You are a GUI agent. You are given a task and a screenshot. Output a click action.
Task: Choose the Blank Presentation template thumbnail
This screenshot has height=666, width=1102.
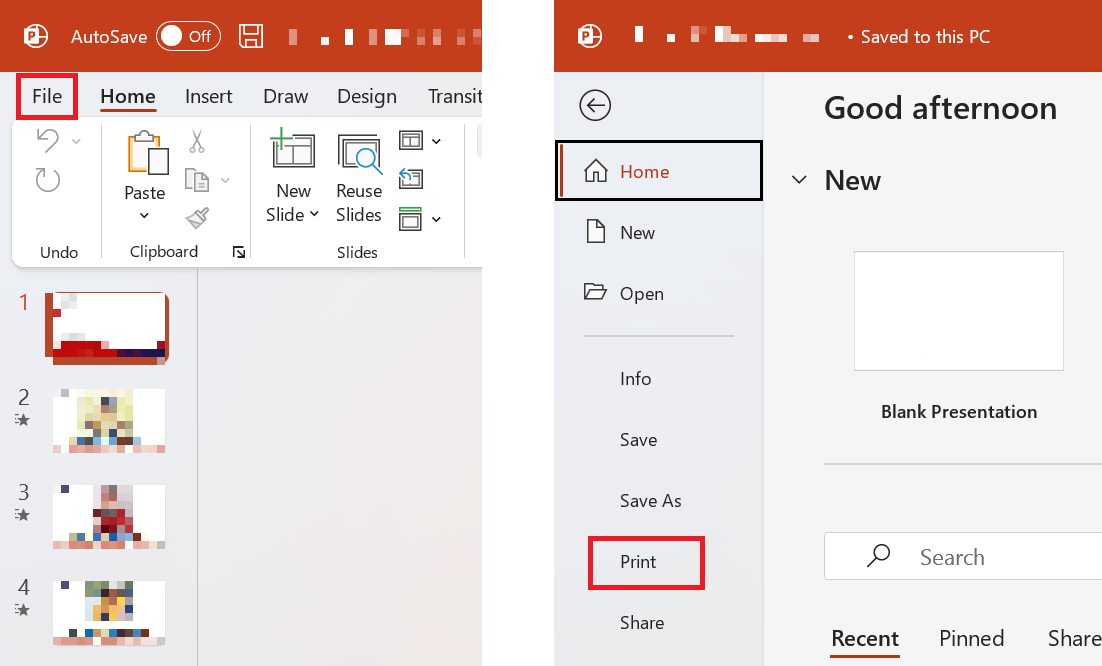click(x=959, y=311)
